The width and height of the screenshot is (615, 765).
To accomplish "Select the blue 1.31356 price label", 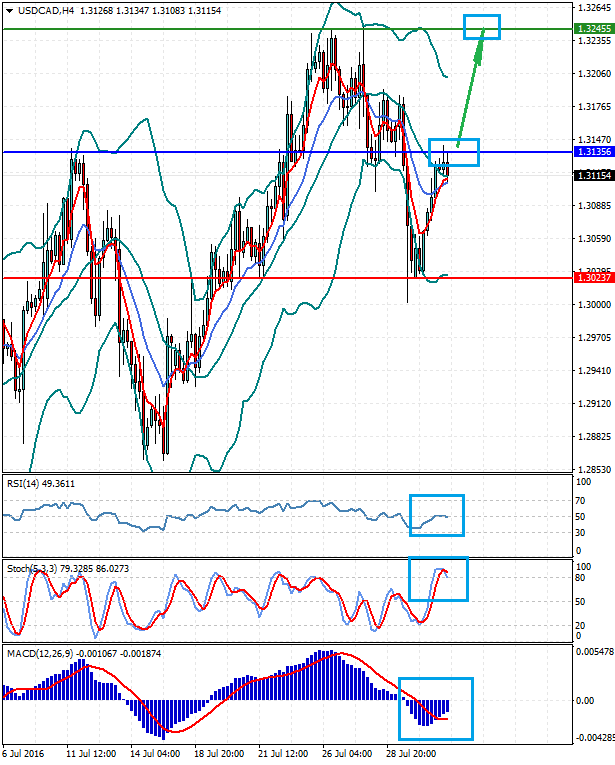I will [x=594, y=152].
